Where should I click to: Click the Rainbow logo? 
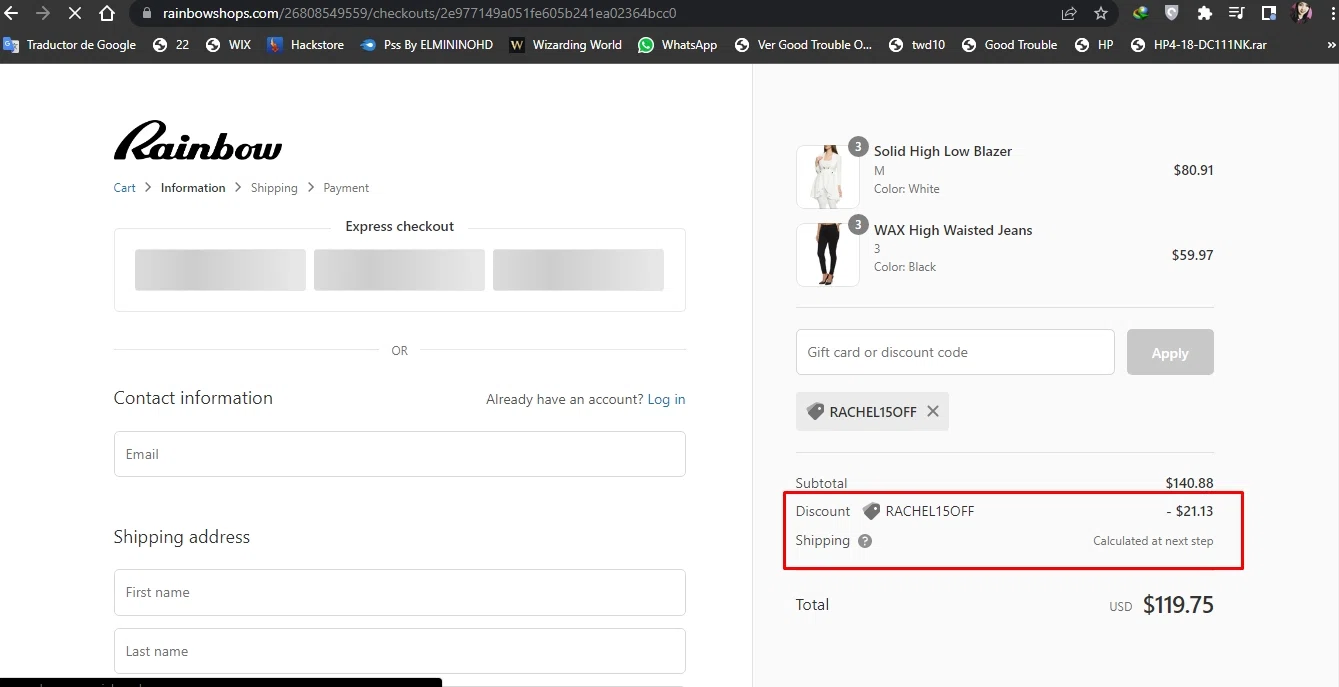[198, 141]
